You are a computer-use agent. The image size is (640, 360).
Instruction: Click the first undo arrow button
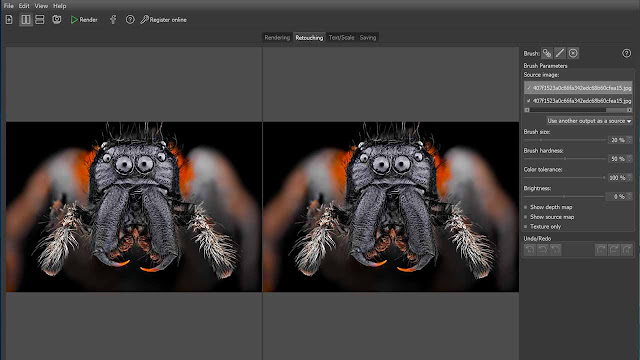pyautogui.click(x=530, y=250)
